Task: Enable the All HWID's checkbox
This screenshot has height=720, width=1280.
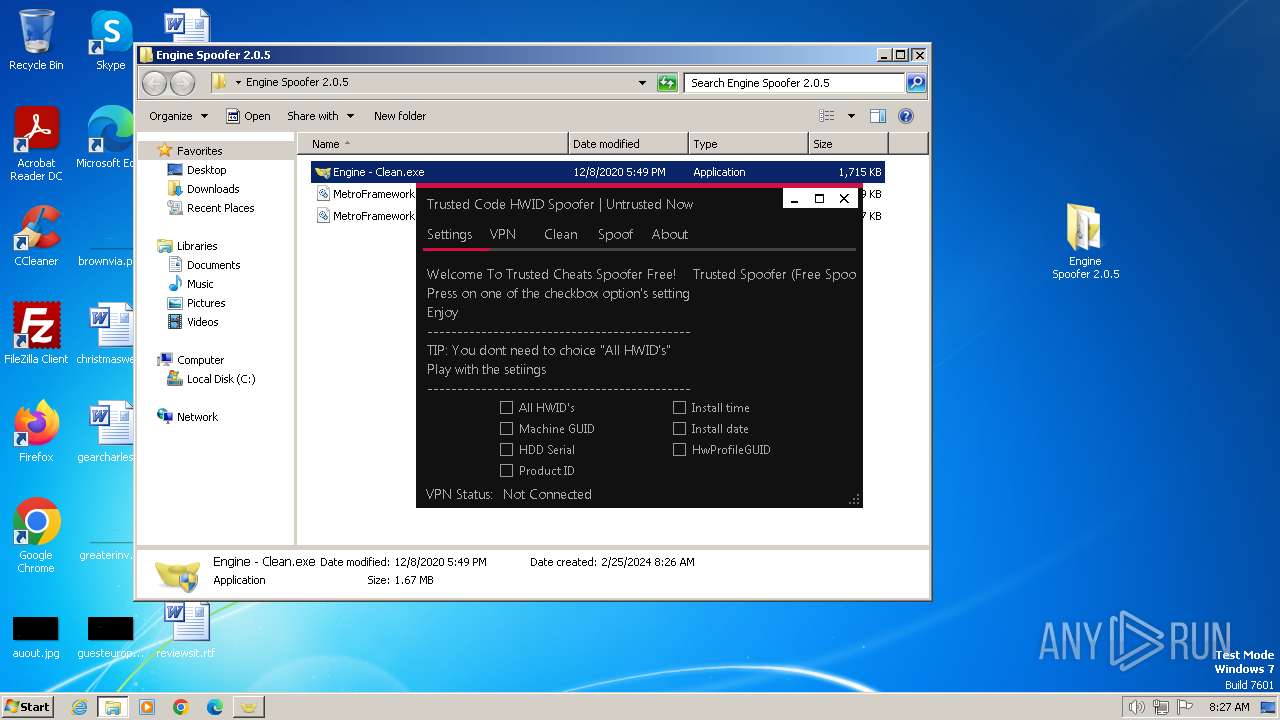Action: 506,408
